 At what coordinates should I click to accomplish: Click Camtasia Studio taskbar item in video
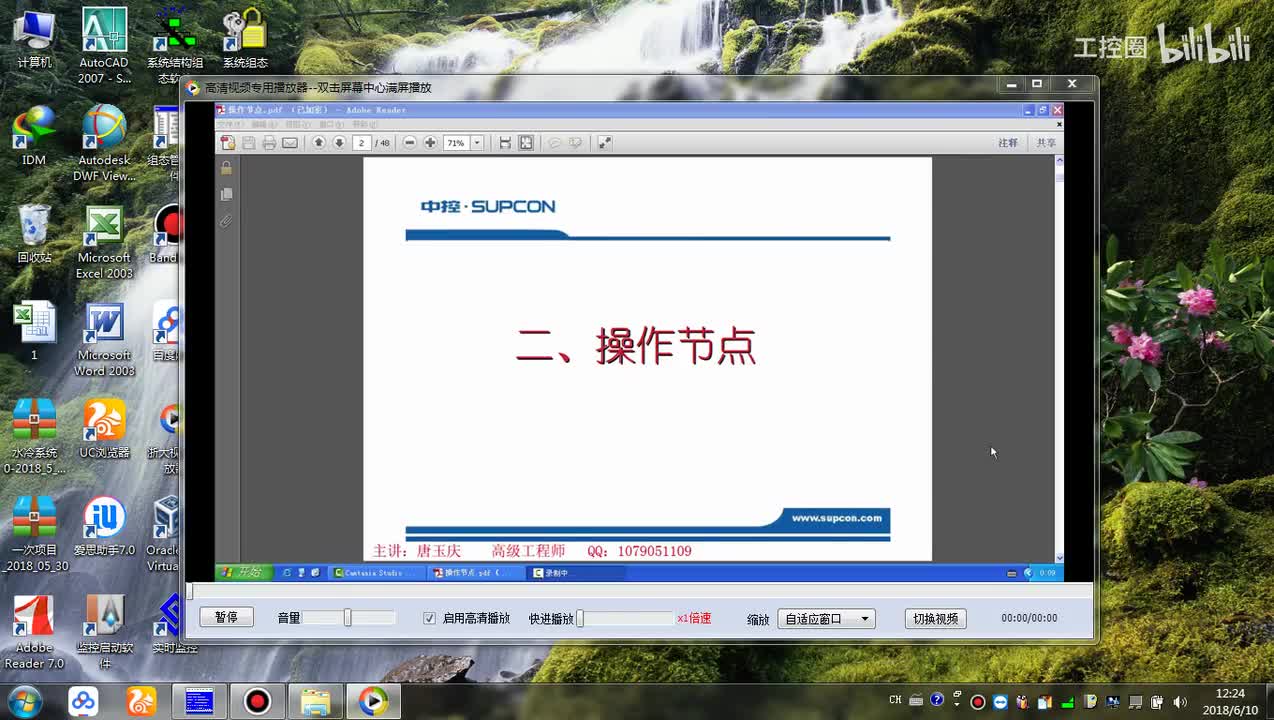pos(378,573)
